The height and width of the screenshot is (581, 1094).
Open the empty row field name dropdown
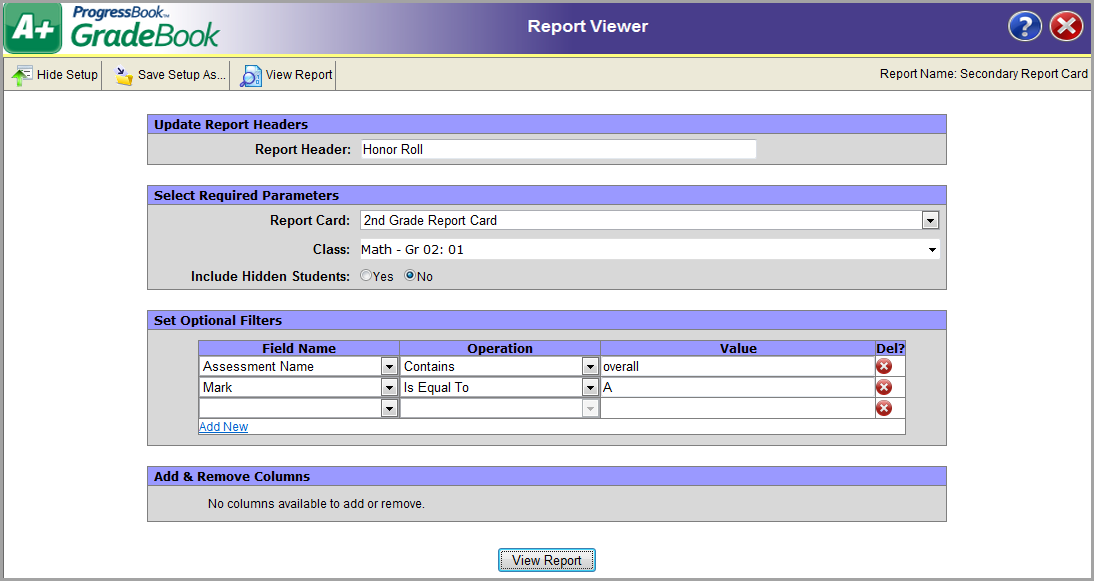[x=389, y=408]
